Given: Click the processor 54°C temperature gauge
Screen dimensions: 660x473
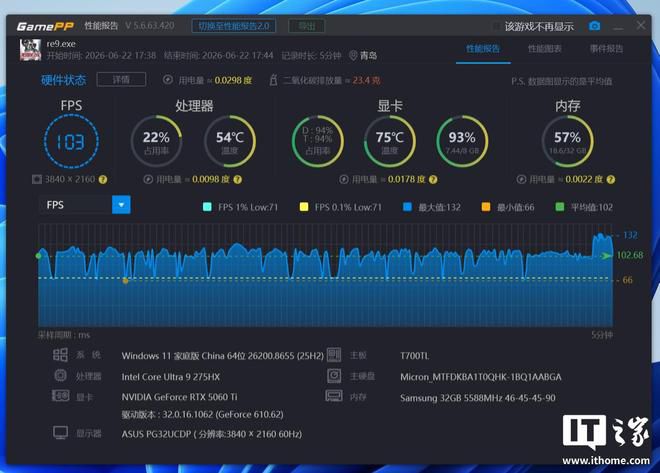Looking at the screenshot, I should pyautogui.click(x=230, y=141).
